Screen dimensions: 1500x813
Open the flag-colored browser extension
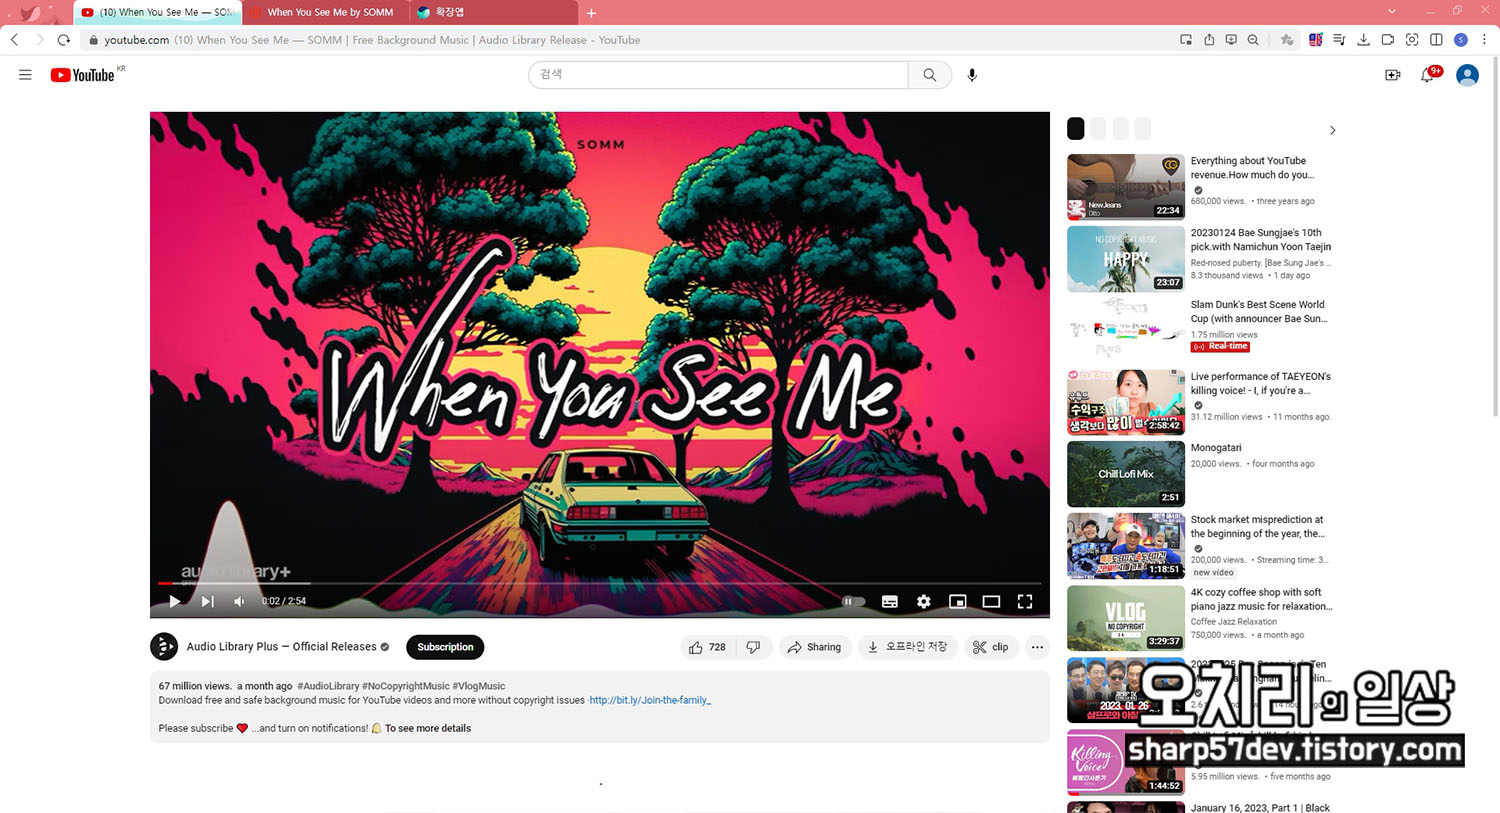tap(1315, 40)
